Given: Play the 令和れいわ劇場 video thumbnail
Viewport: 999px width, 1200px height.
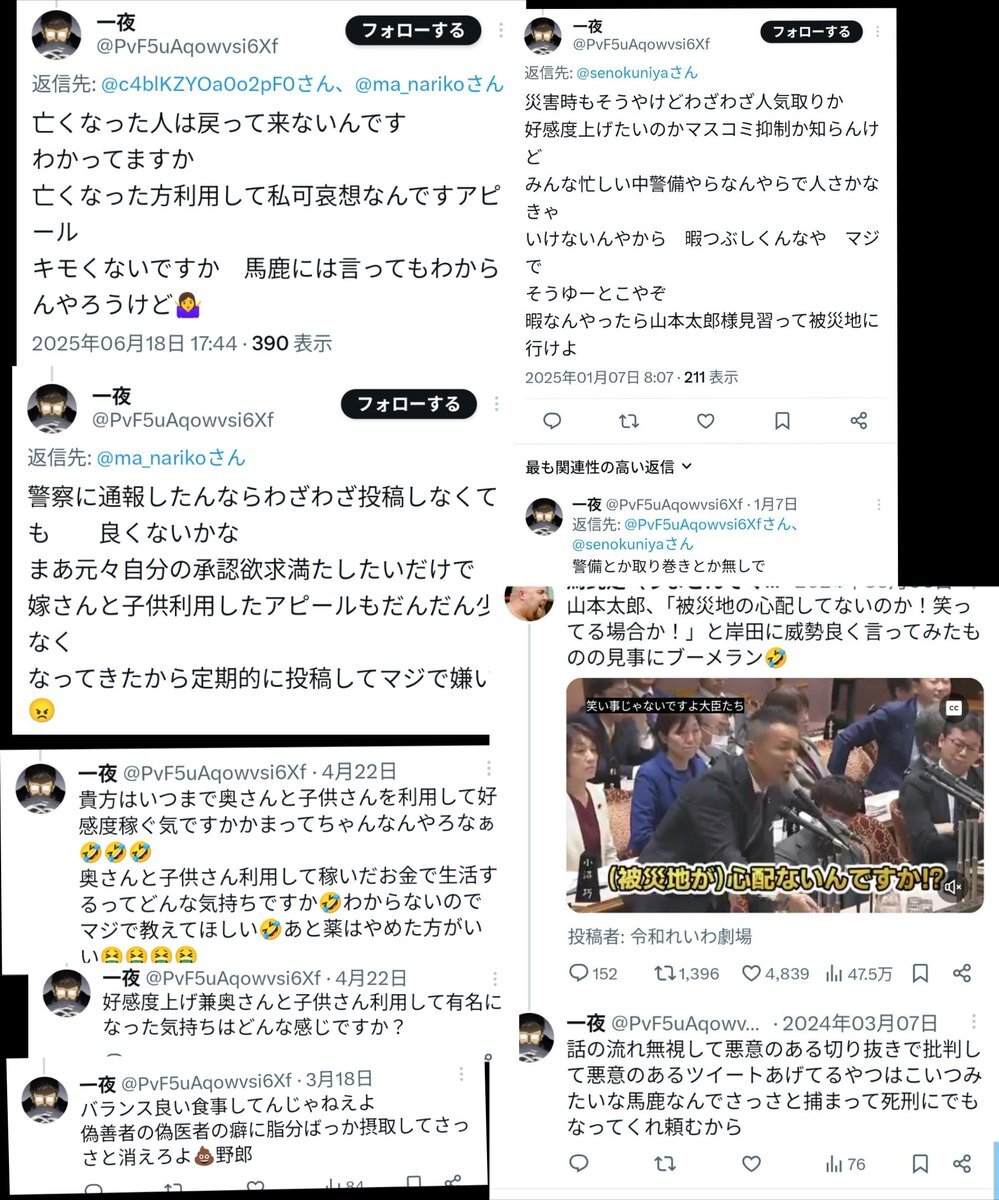Looking at the screenshot, I should (774, 795).
